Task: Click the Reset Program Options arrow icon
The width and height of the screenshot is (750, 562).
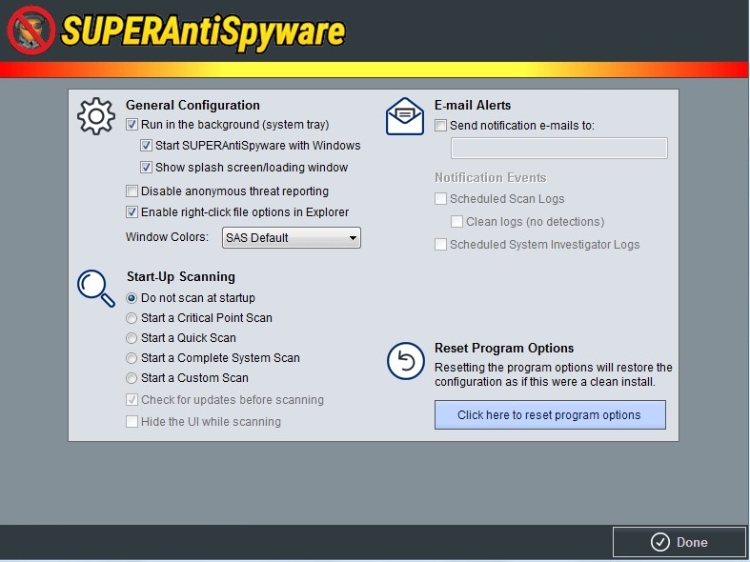Action: click(406, 361)
